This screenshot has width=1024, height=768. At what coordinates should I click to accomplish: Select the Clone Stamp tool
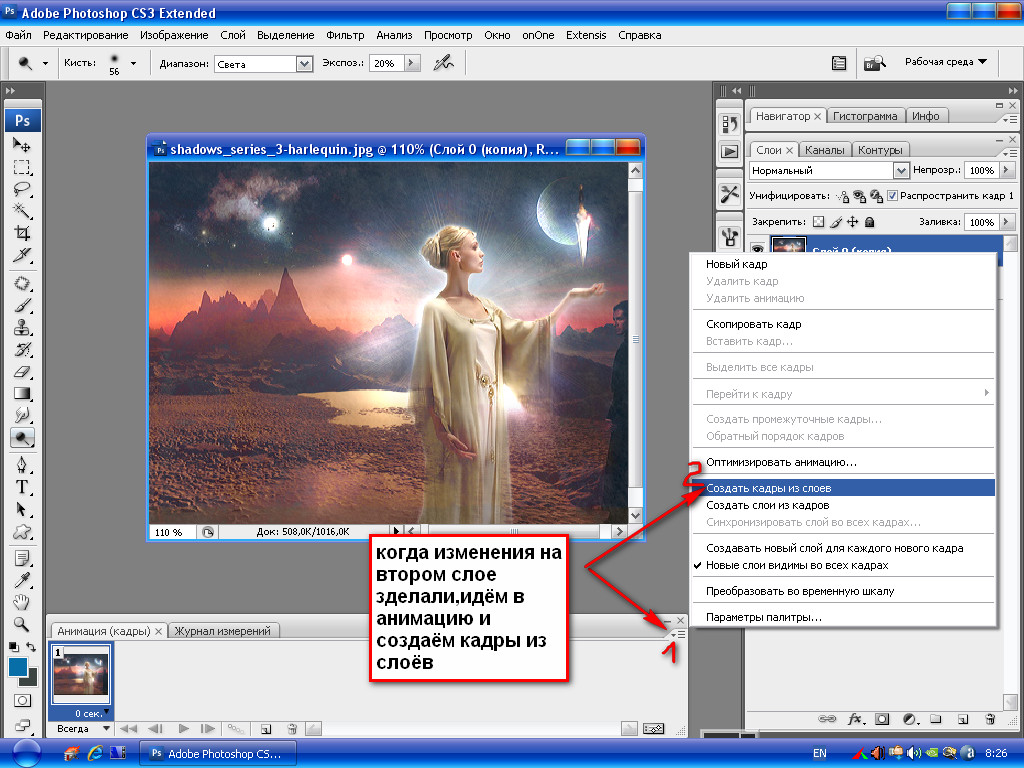[x=22, y=327]
